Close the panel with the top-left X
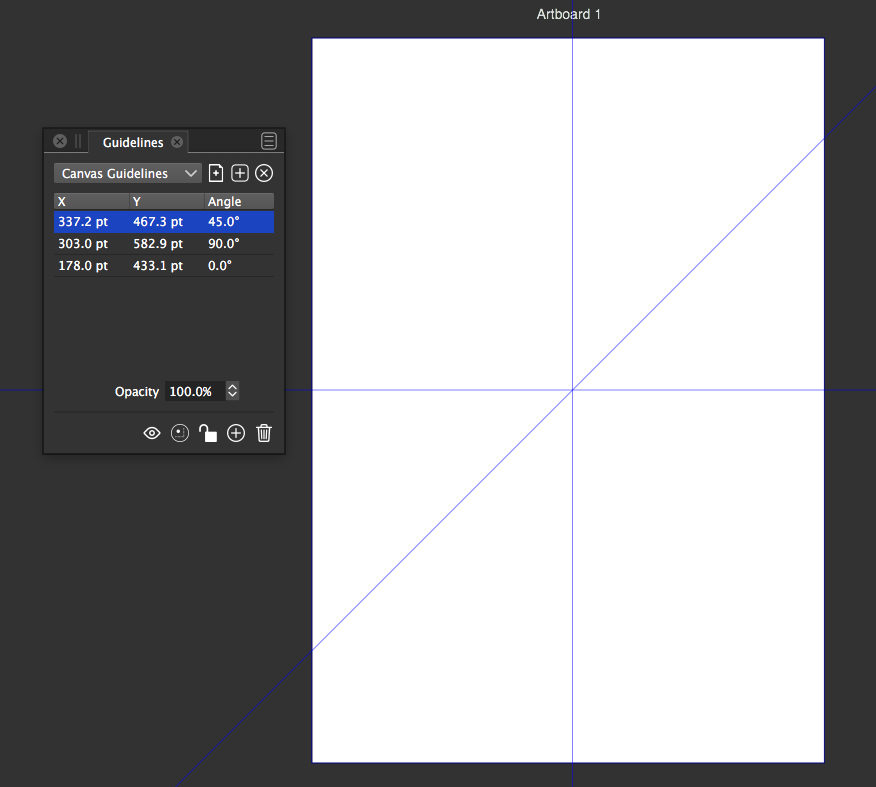The height and width of the screenshot is (787, 876). point(60,141)
